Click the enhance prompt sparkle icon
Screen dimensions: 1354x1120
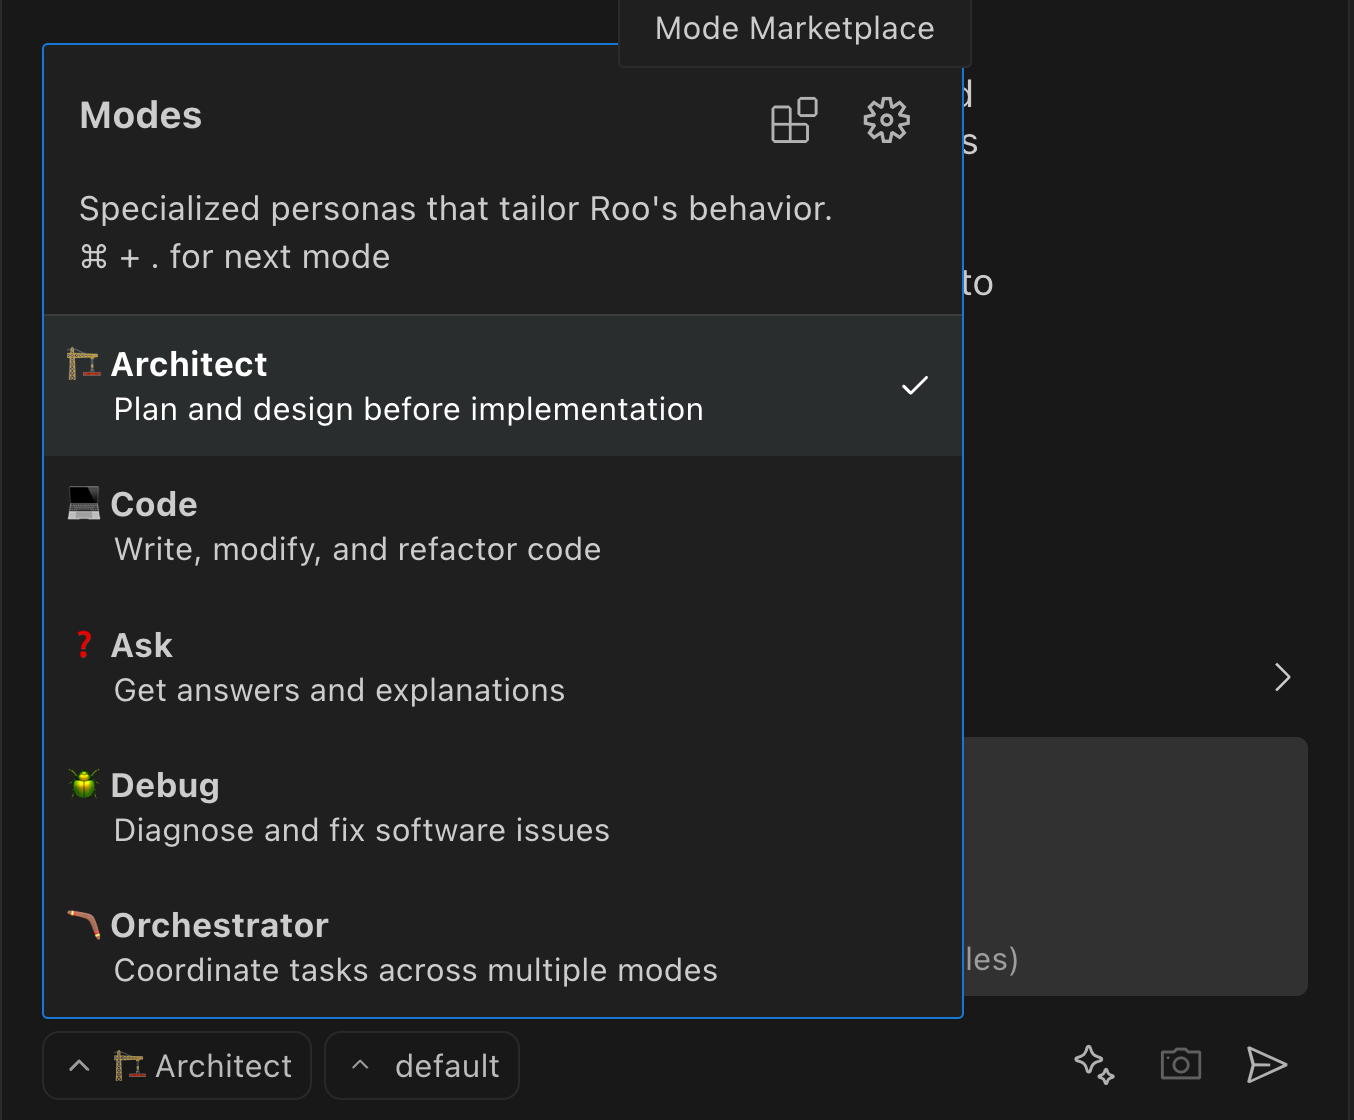pyautogui.click(x=1094, y=1065)
